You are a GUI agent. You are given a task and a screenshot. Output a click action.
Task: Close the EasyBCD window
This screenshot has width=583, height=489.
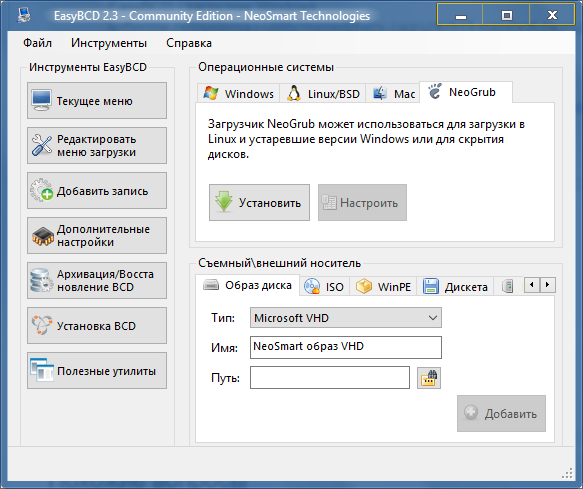coord(553,15)
